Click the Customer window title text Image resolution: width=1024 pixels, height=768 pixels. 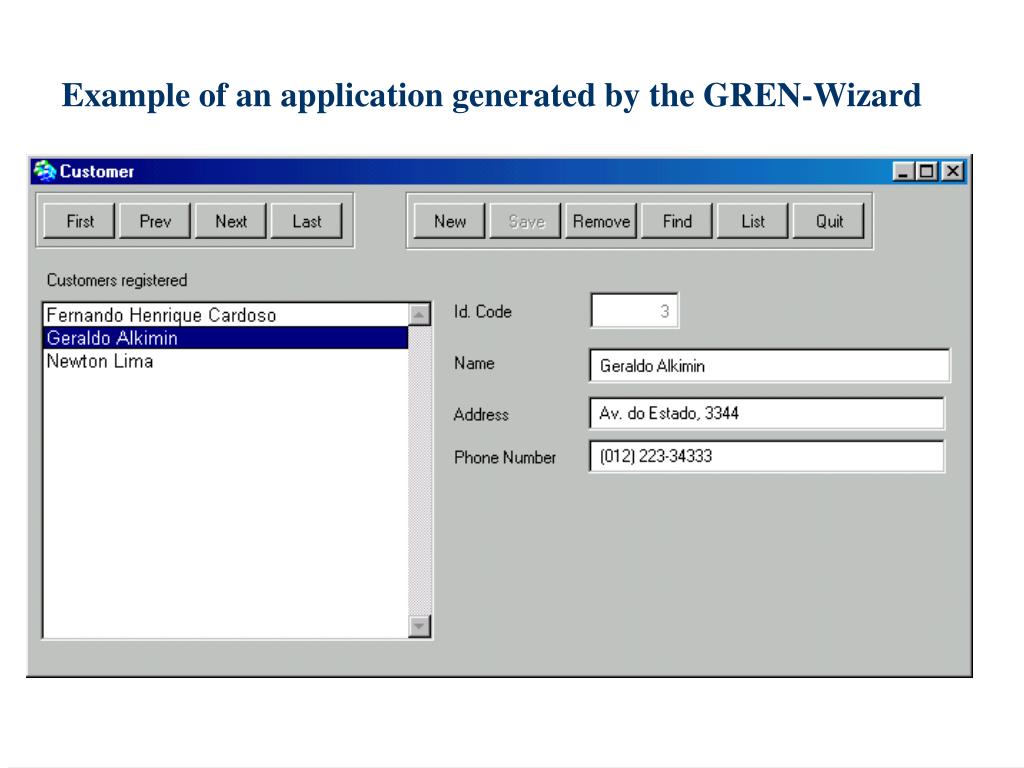[97, 171]
